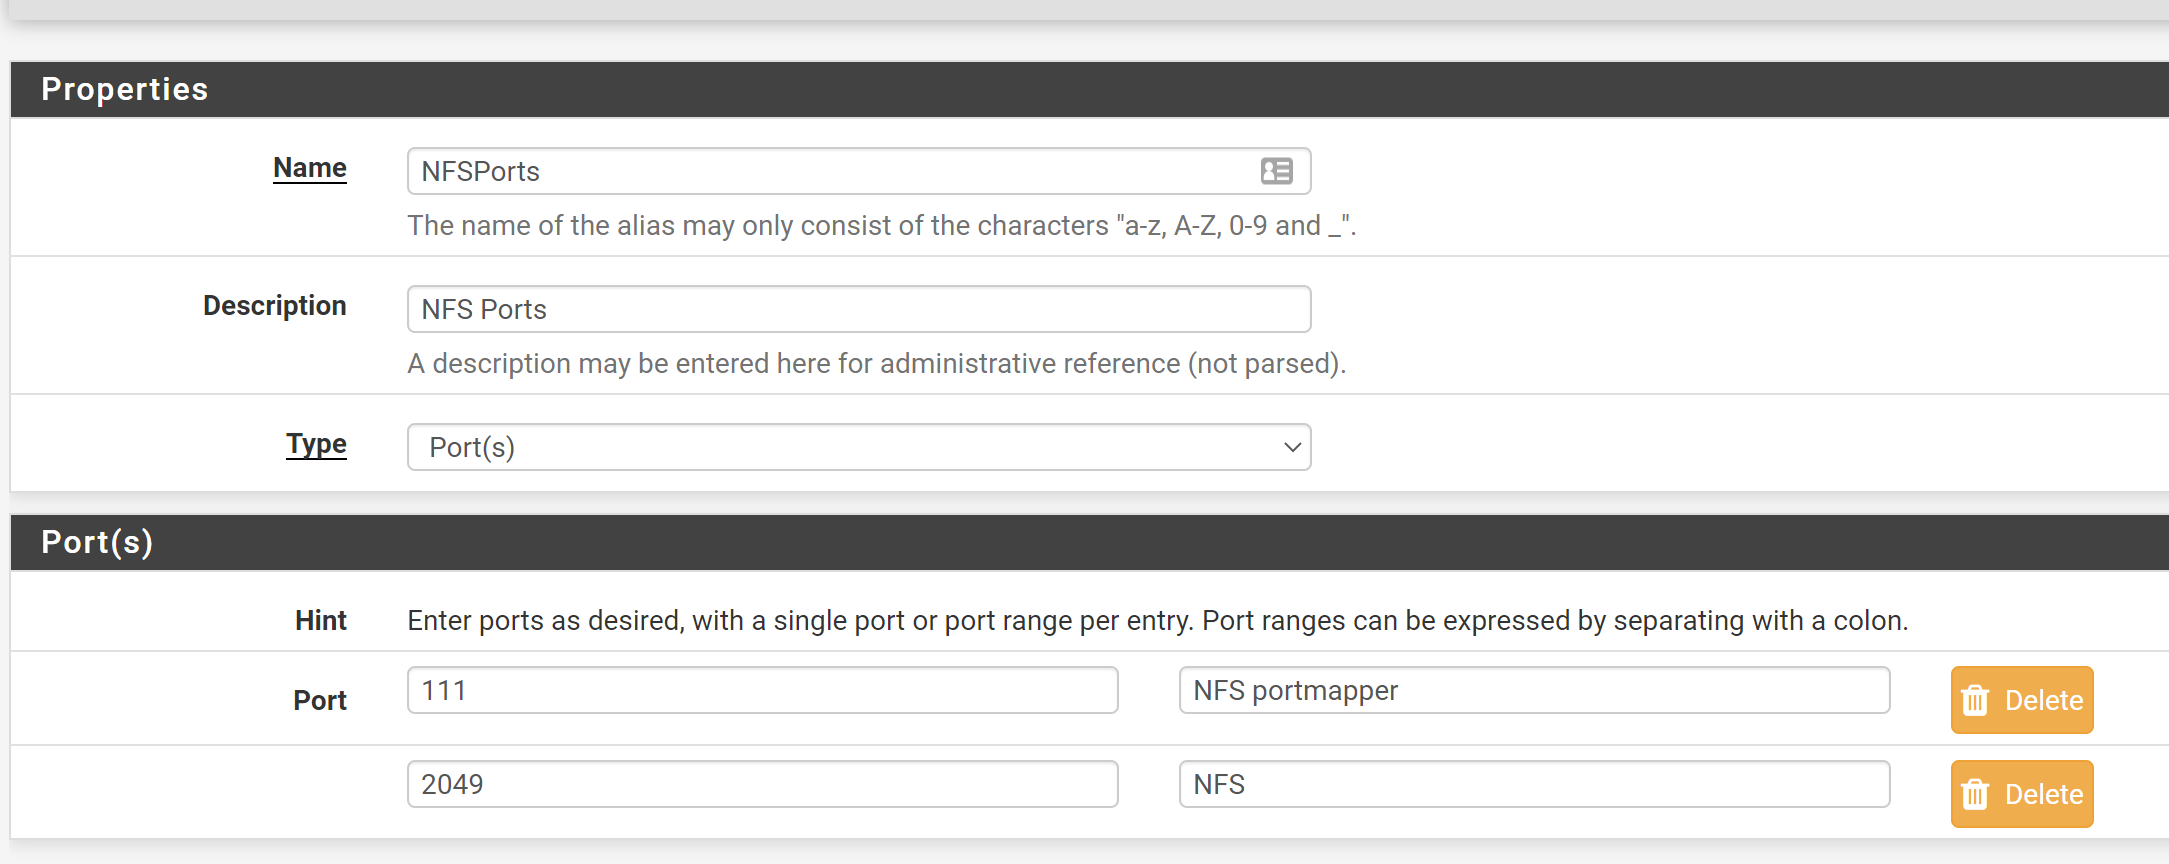The height and width of the screenshot is (864, 2169).
Task: Edit the NFS portmapper description field
Action: [1534, 690]
